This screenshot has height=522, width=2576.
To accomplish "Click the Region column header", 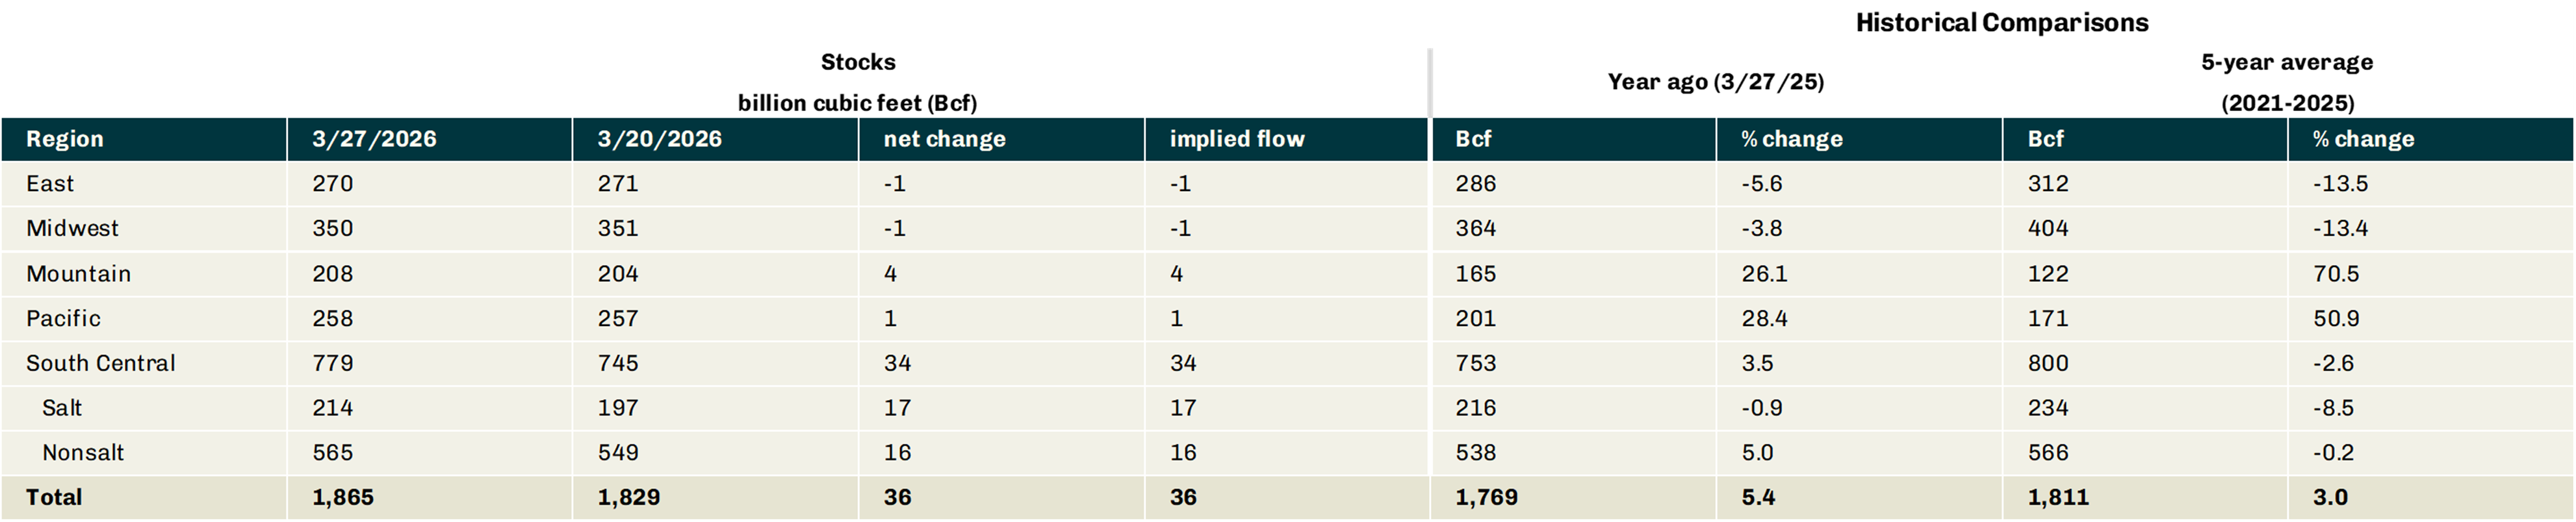I will pyautogui.click(x=65, y=139).
